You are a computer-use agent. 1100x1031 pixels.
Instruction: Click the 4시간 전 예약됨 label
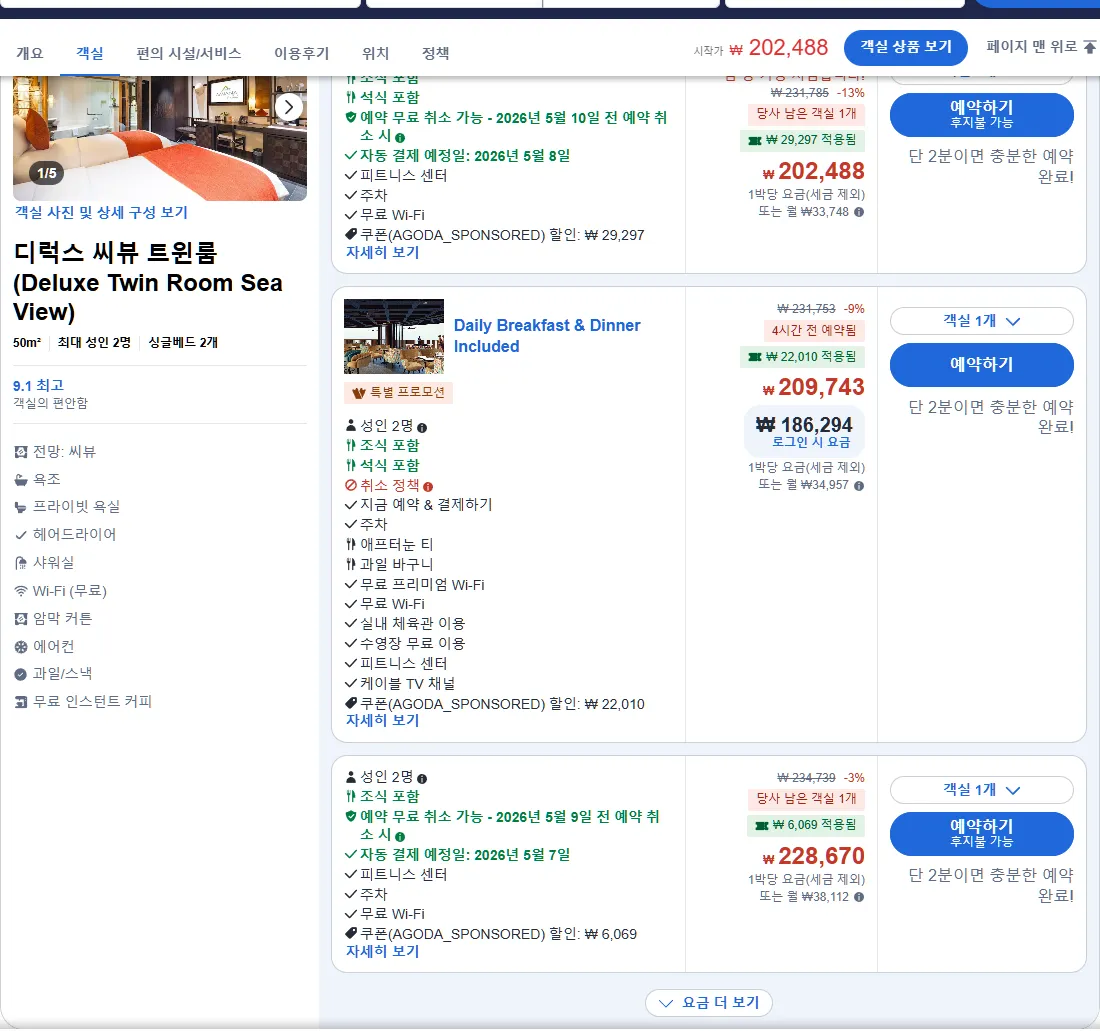[814, 330]
